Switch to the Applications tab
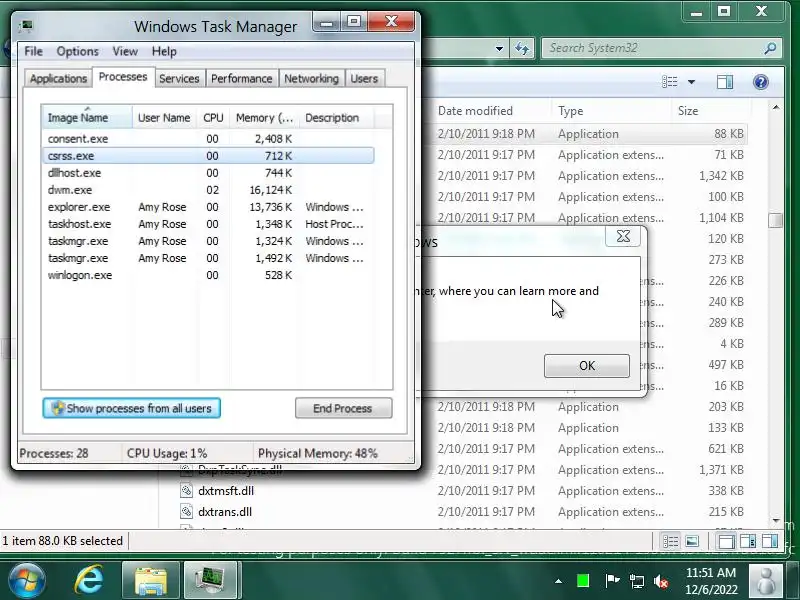Viewport: 800px width, 600px height. 58,79
